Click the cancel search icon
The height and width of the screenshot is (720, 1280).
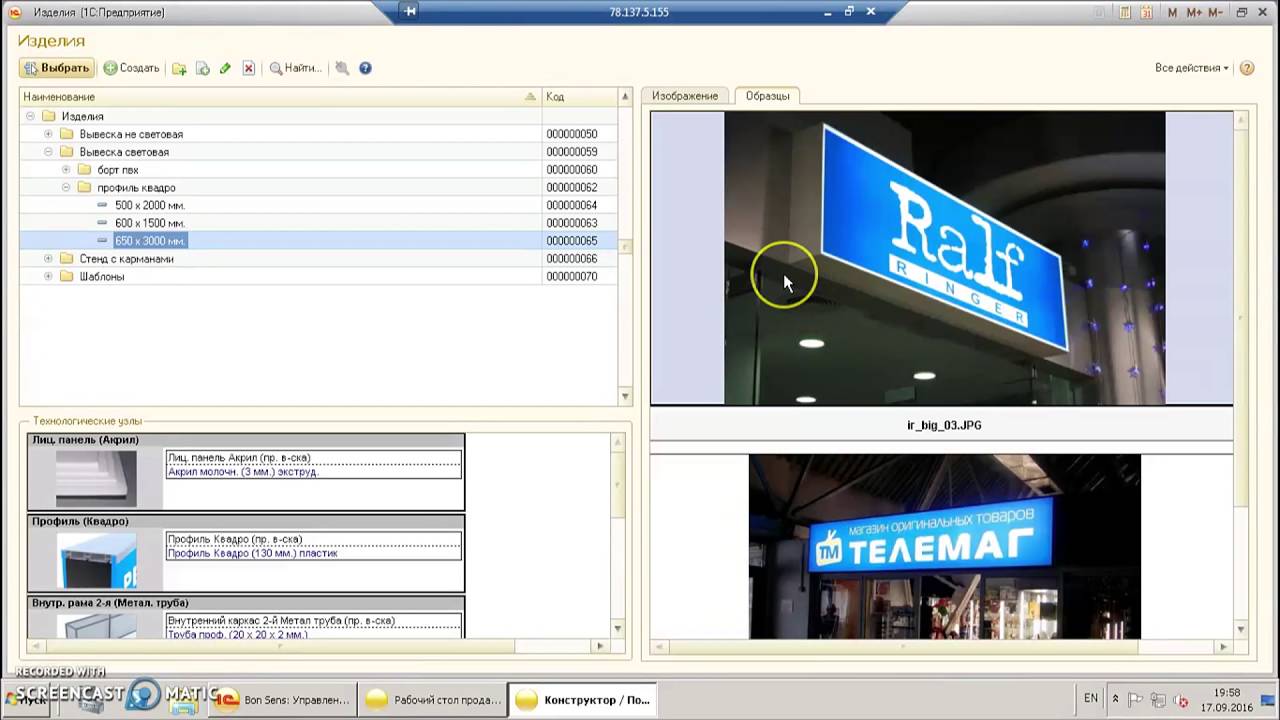(x=342, y=68)
